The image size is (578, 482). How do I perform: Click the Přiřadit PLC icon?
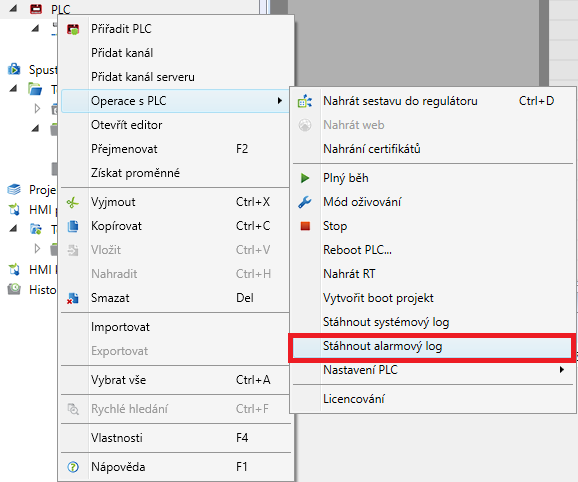73,29
